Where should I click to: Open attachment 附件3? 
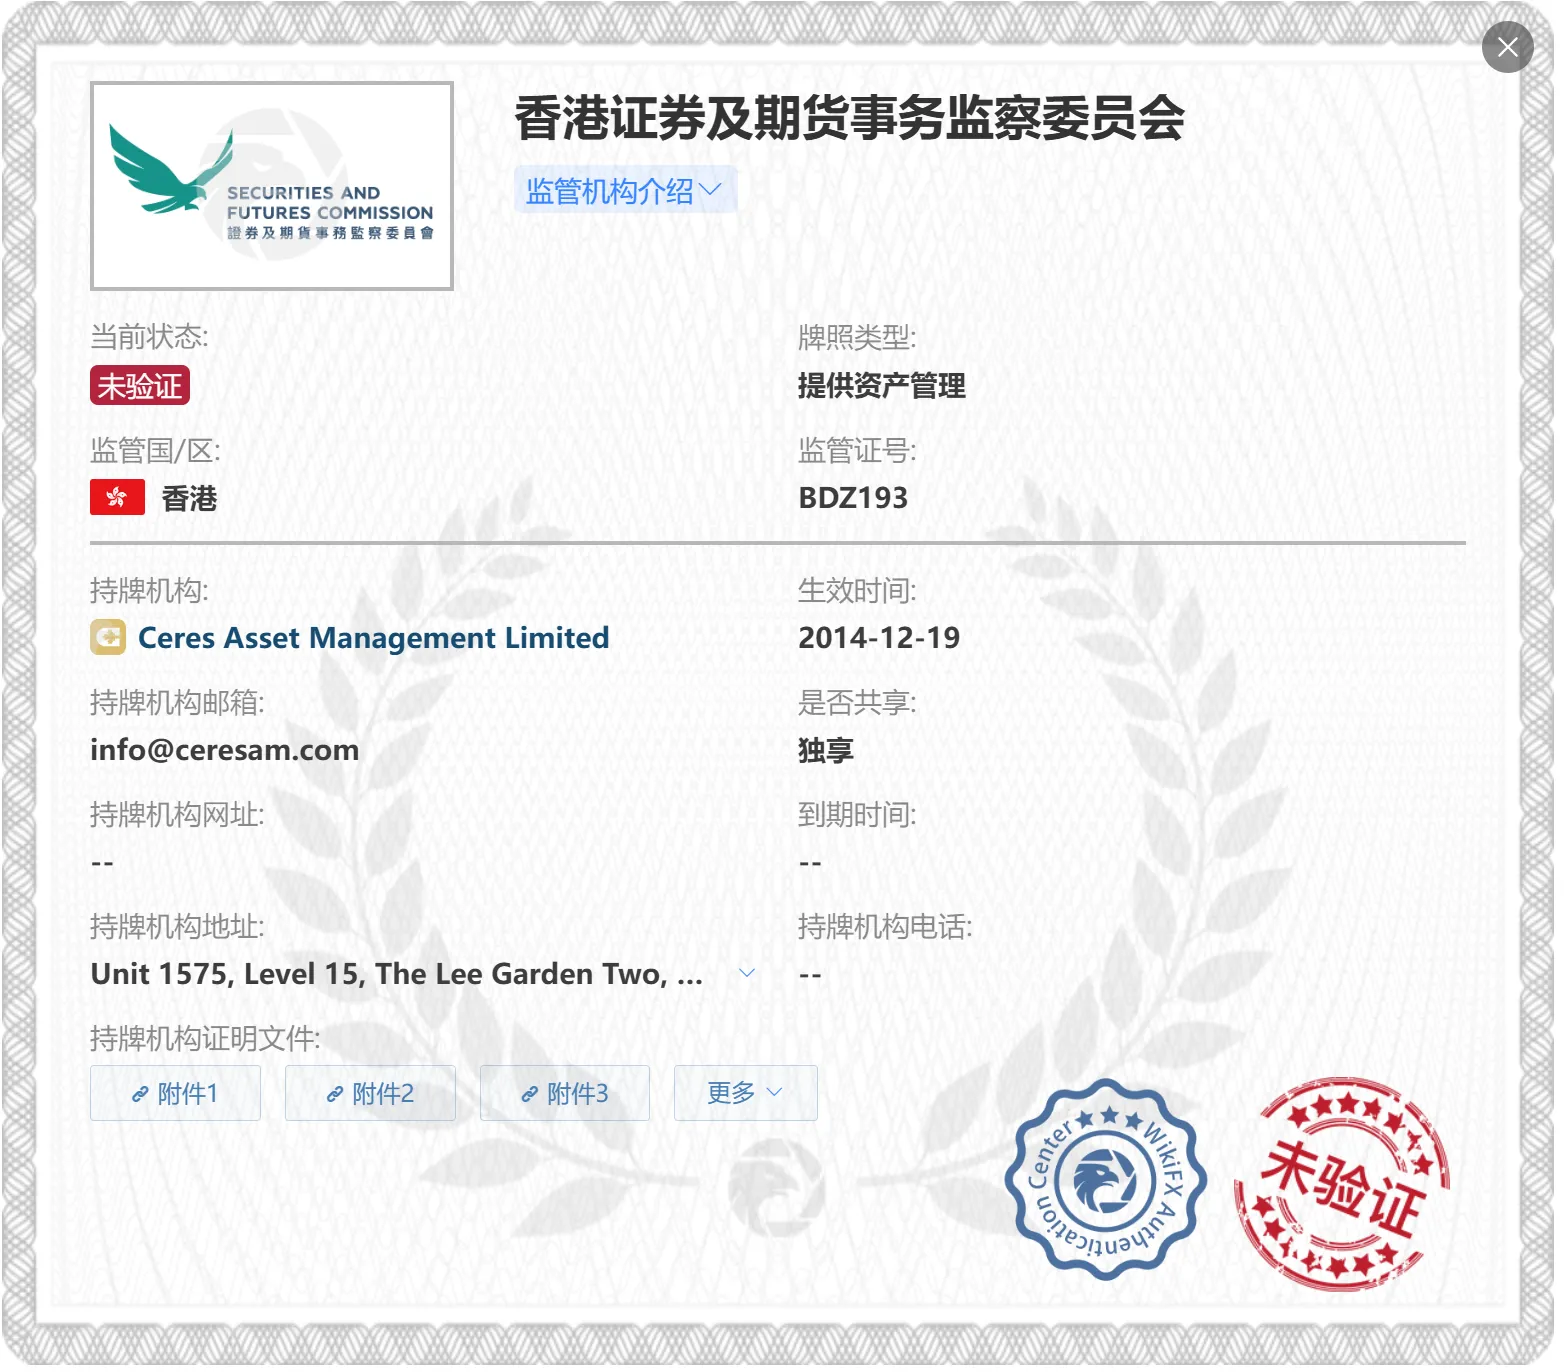click(565, 1093)
